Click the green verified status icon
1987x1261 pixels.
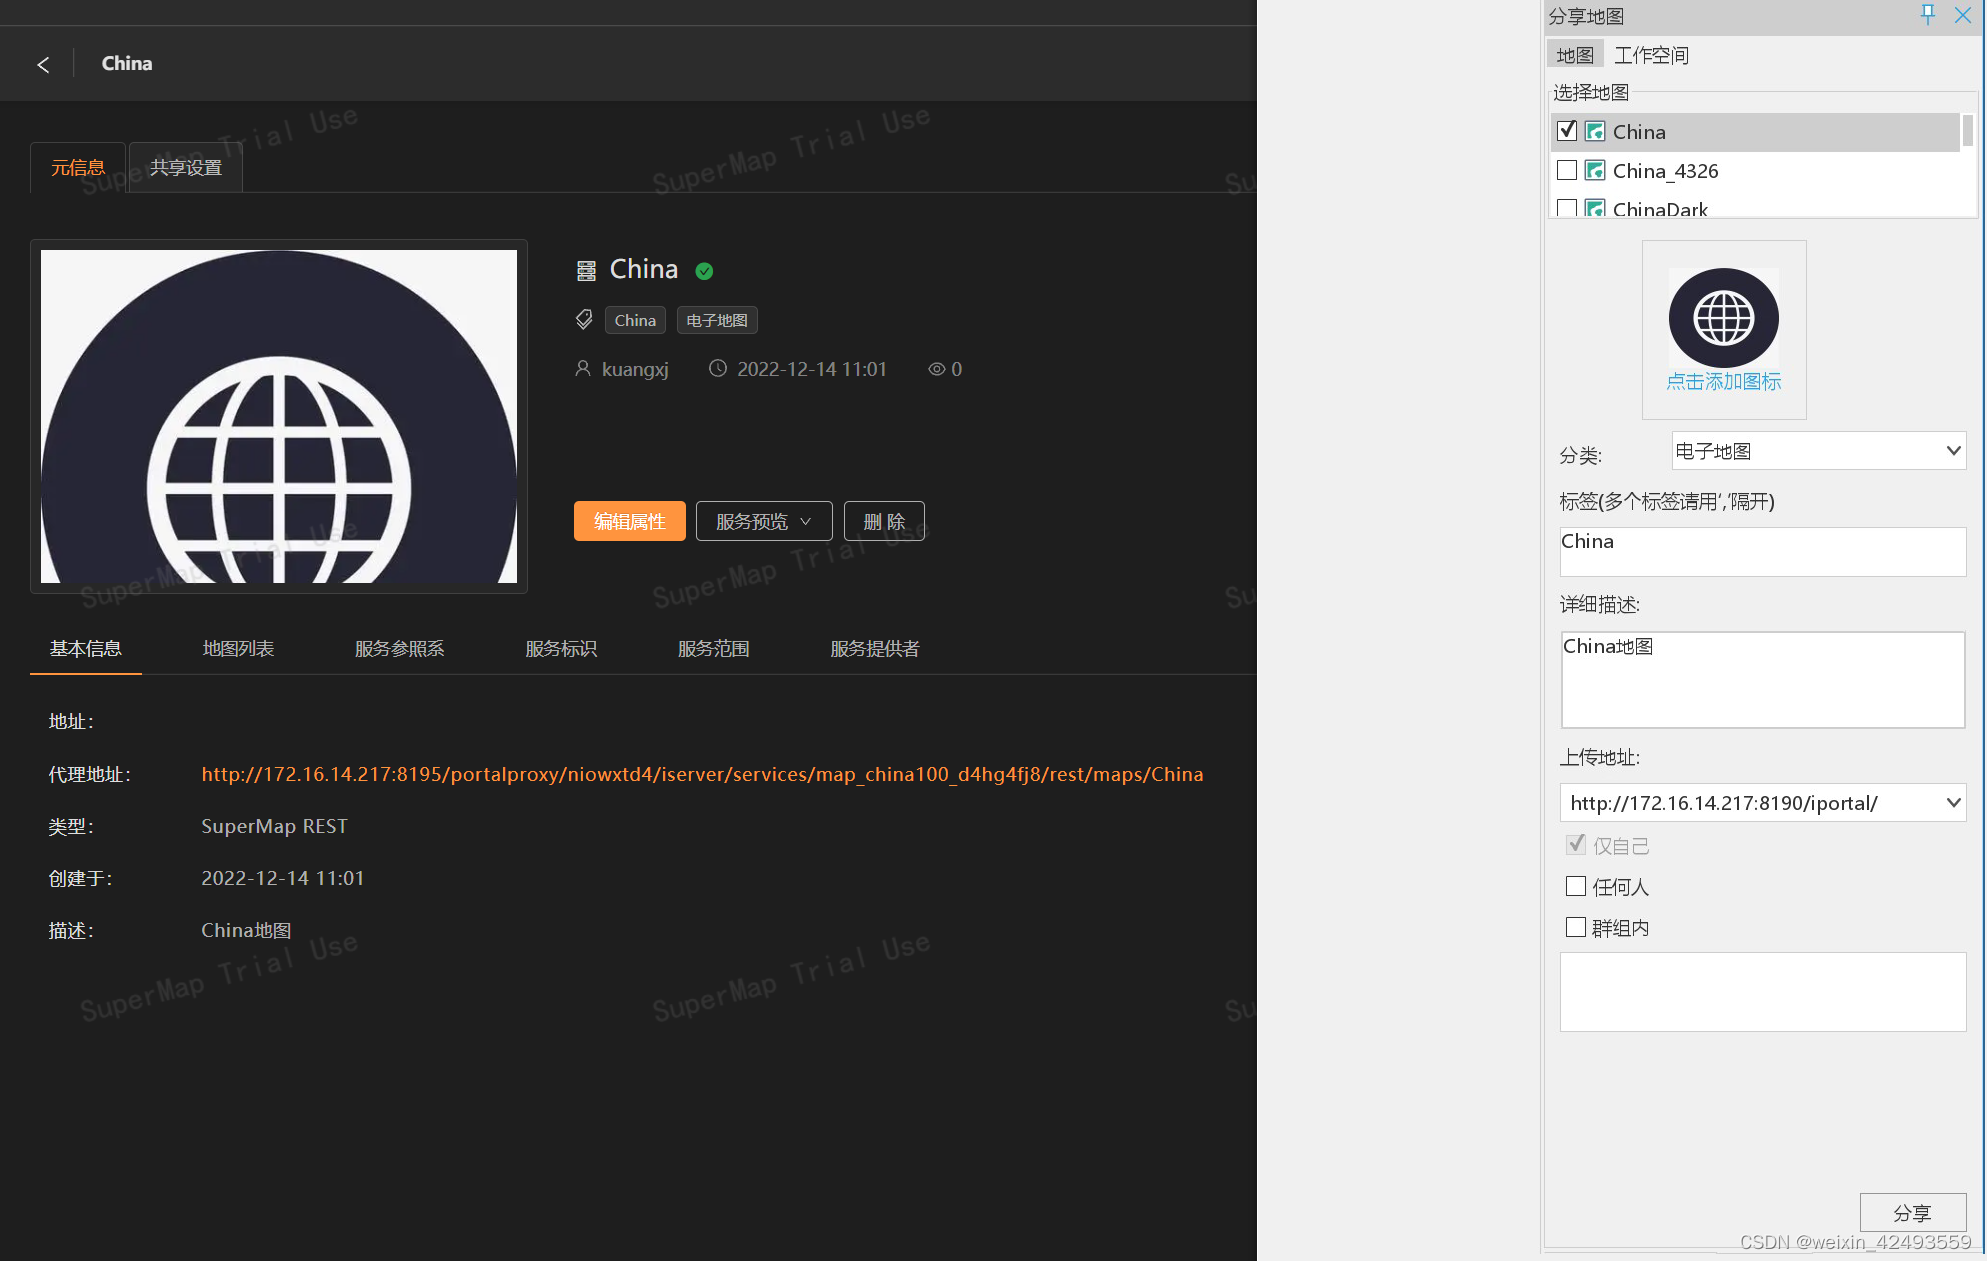[704, 271]
